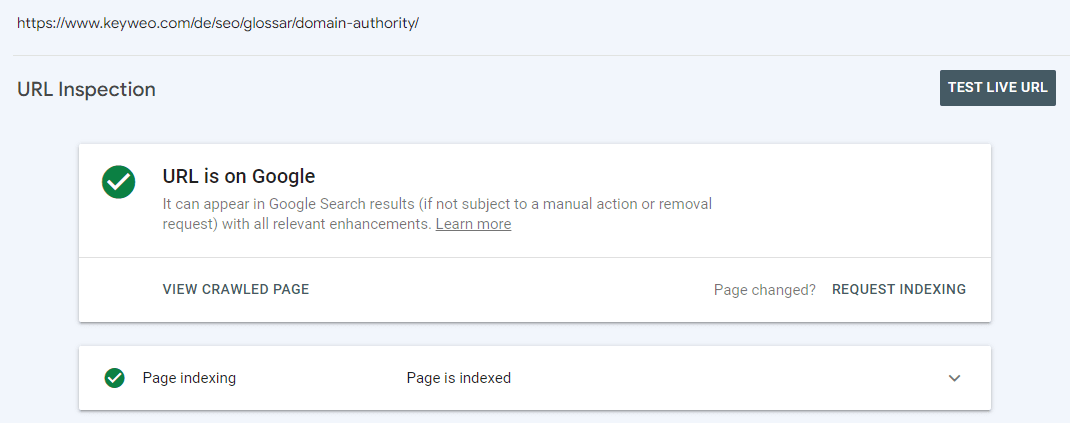
Task: Open the Learn more link
Action: click(x=474, y=224)
